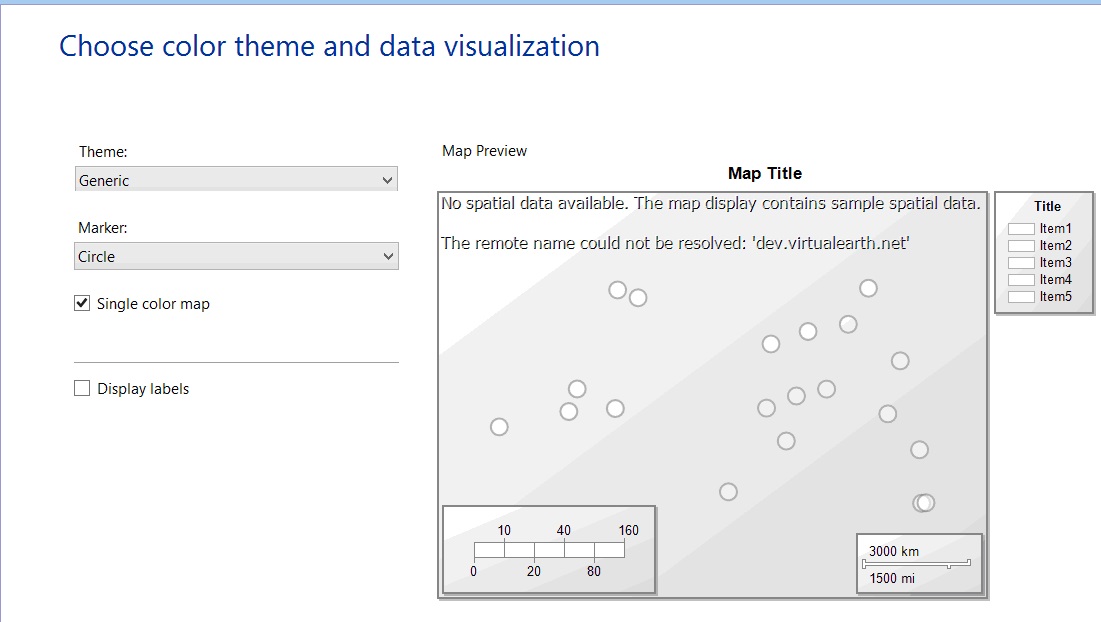1101x622 pixels.
Task: Enable the Display labels checkbox
Action: (x=82, y=389)
